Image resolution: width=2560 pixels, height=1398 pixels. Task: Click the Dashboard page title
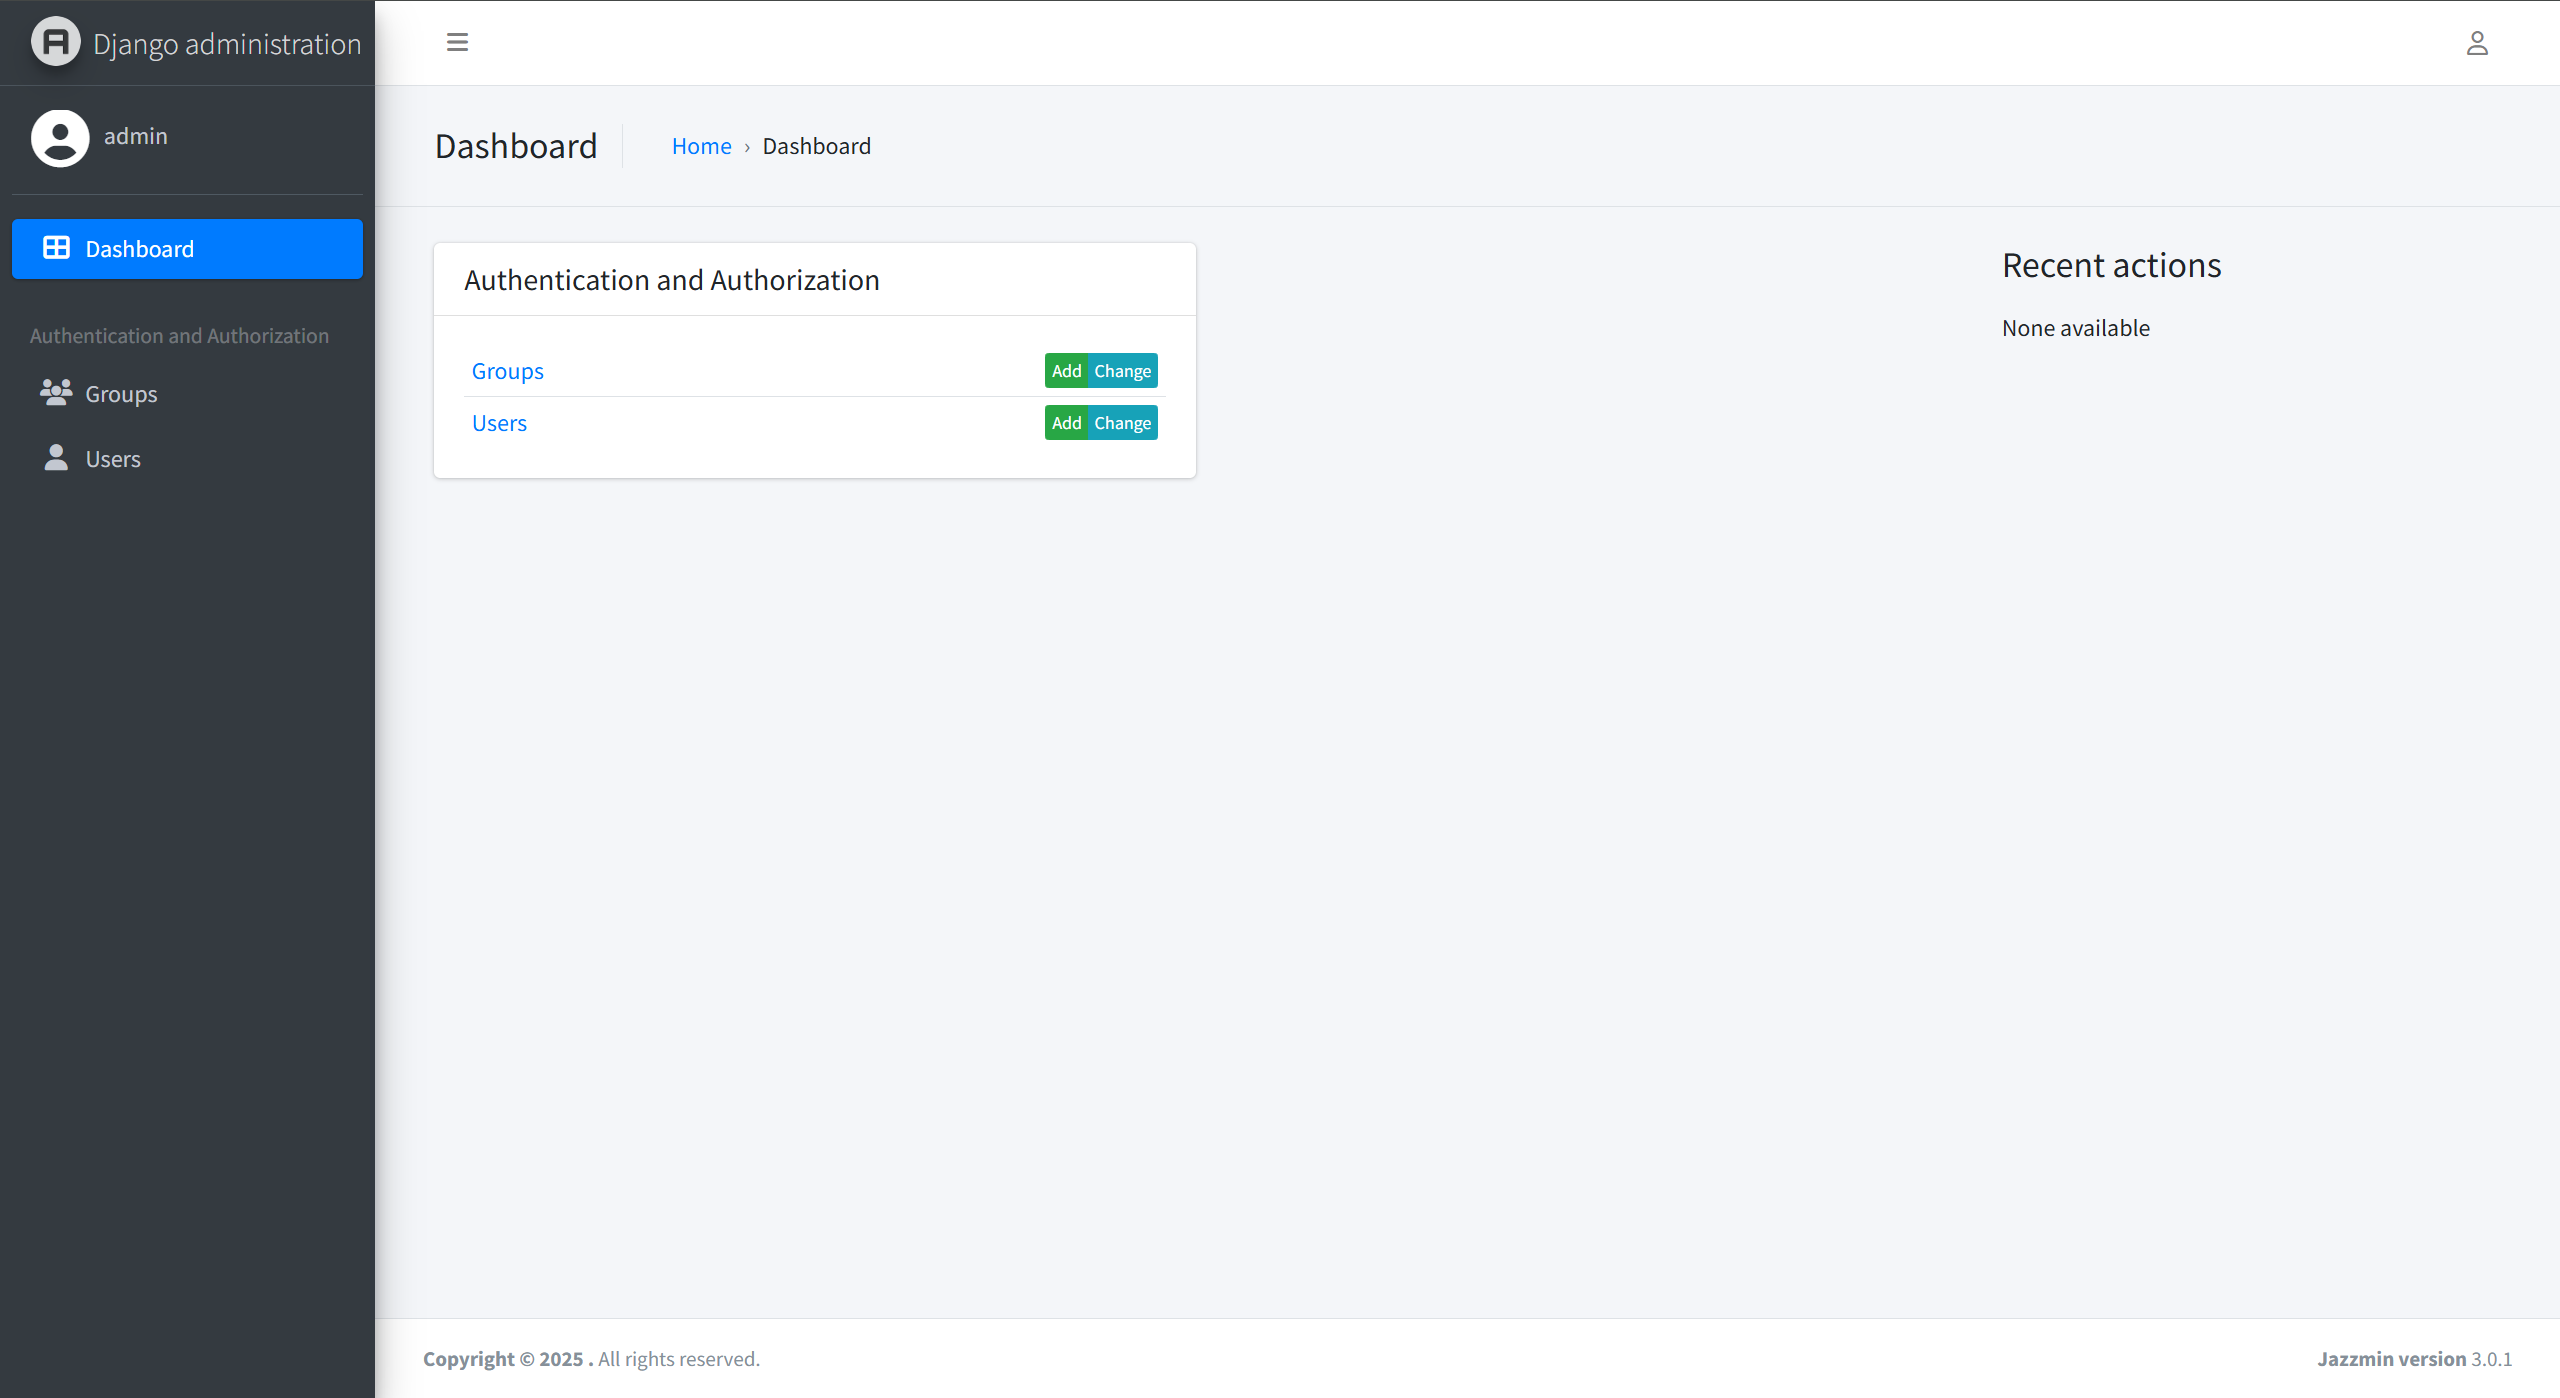[516, 146]
